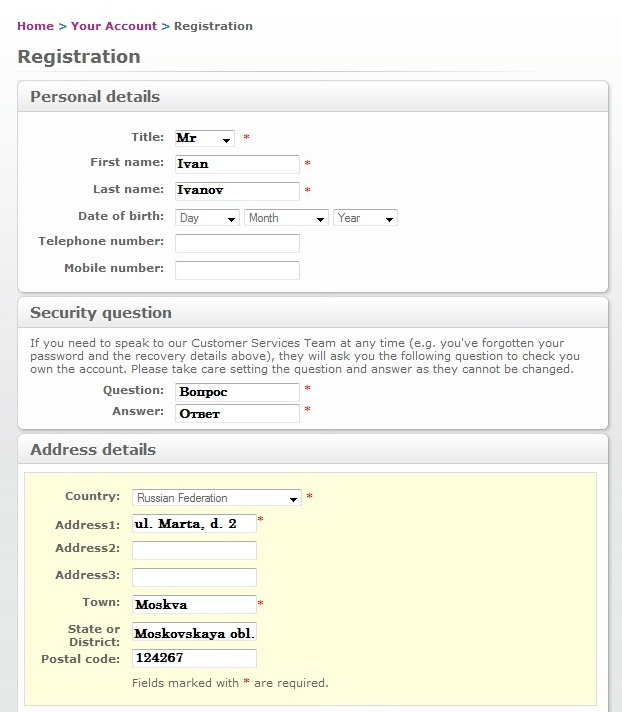Click the State or District field
This screenshot has width=622, height=712.
[x=194, y=632]
